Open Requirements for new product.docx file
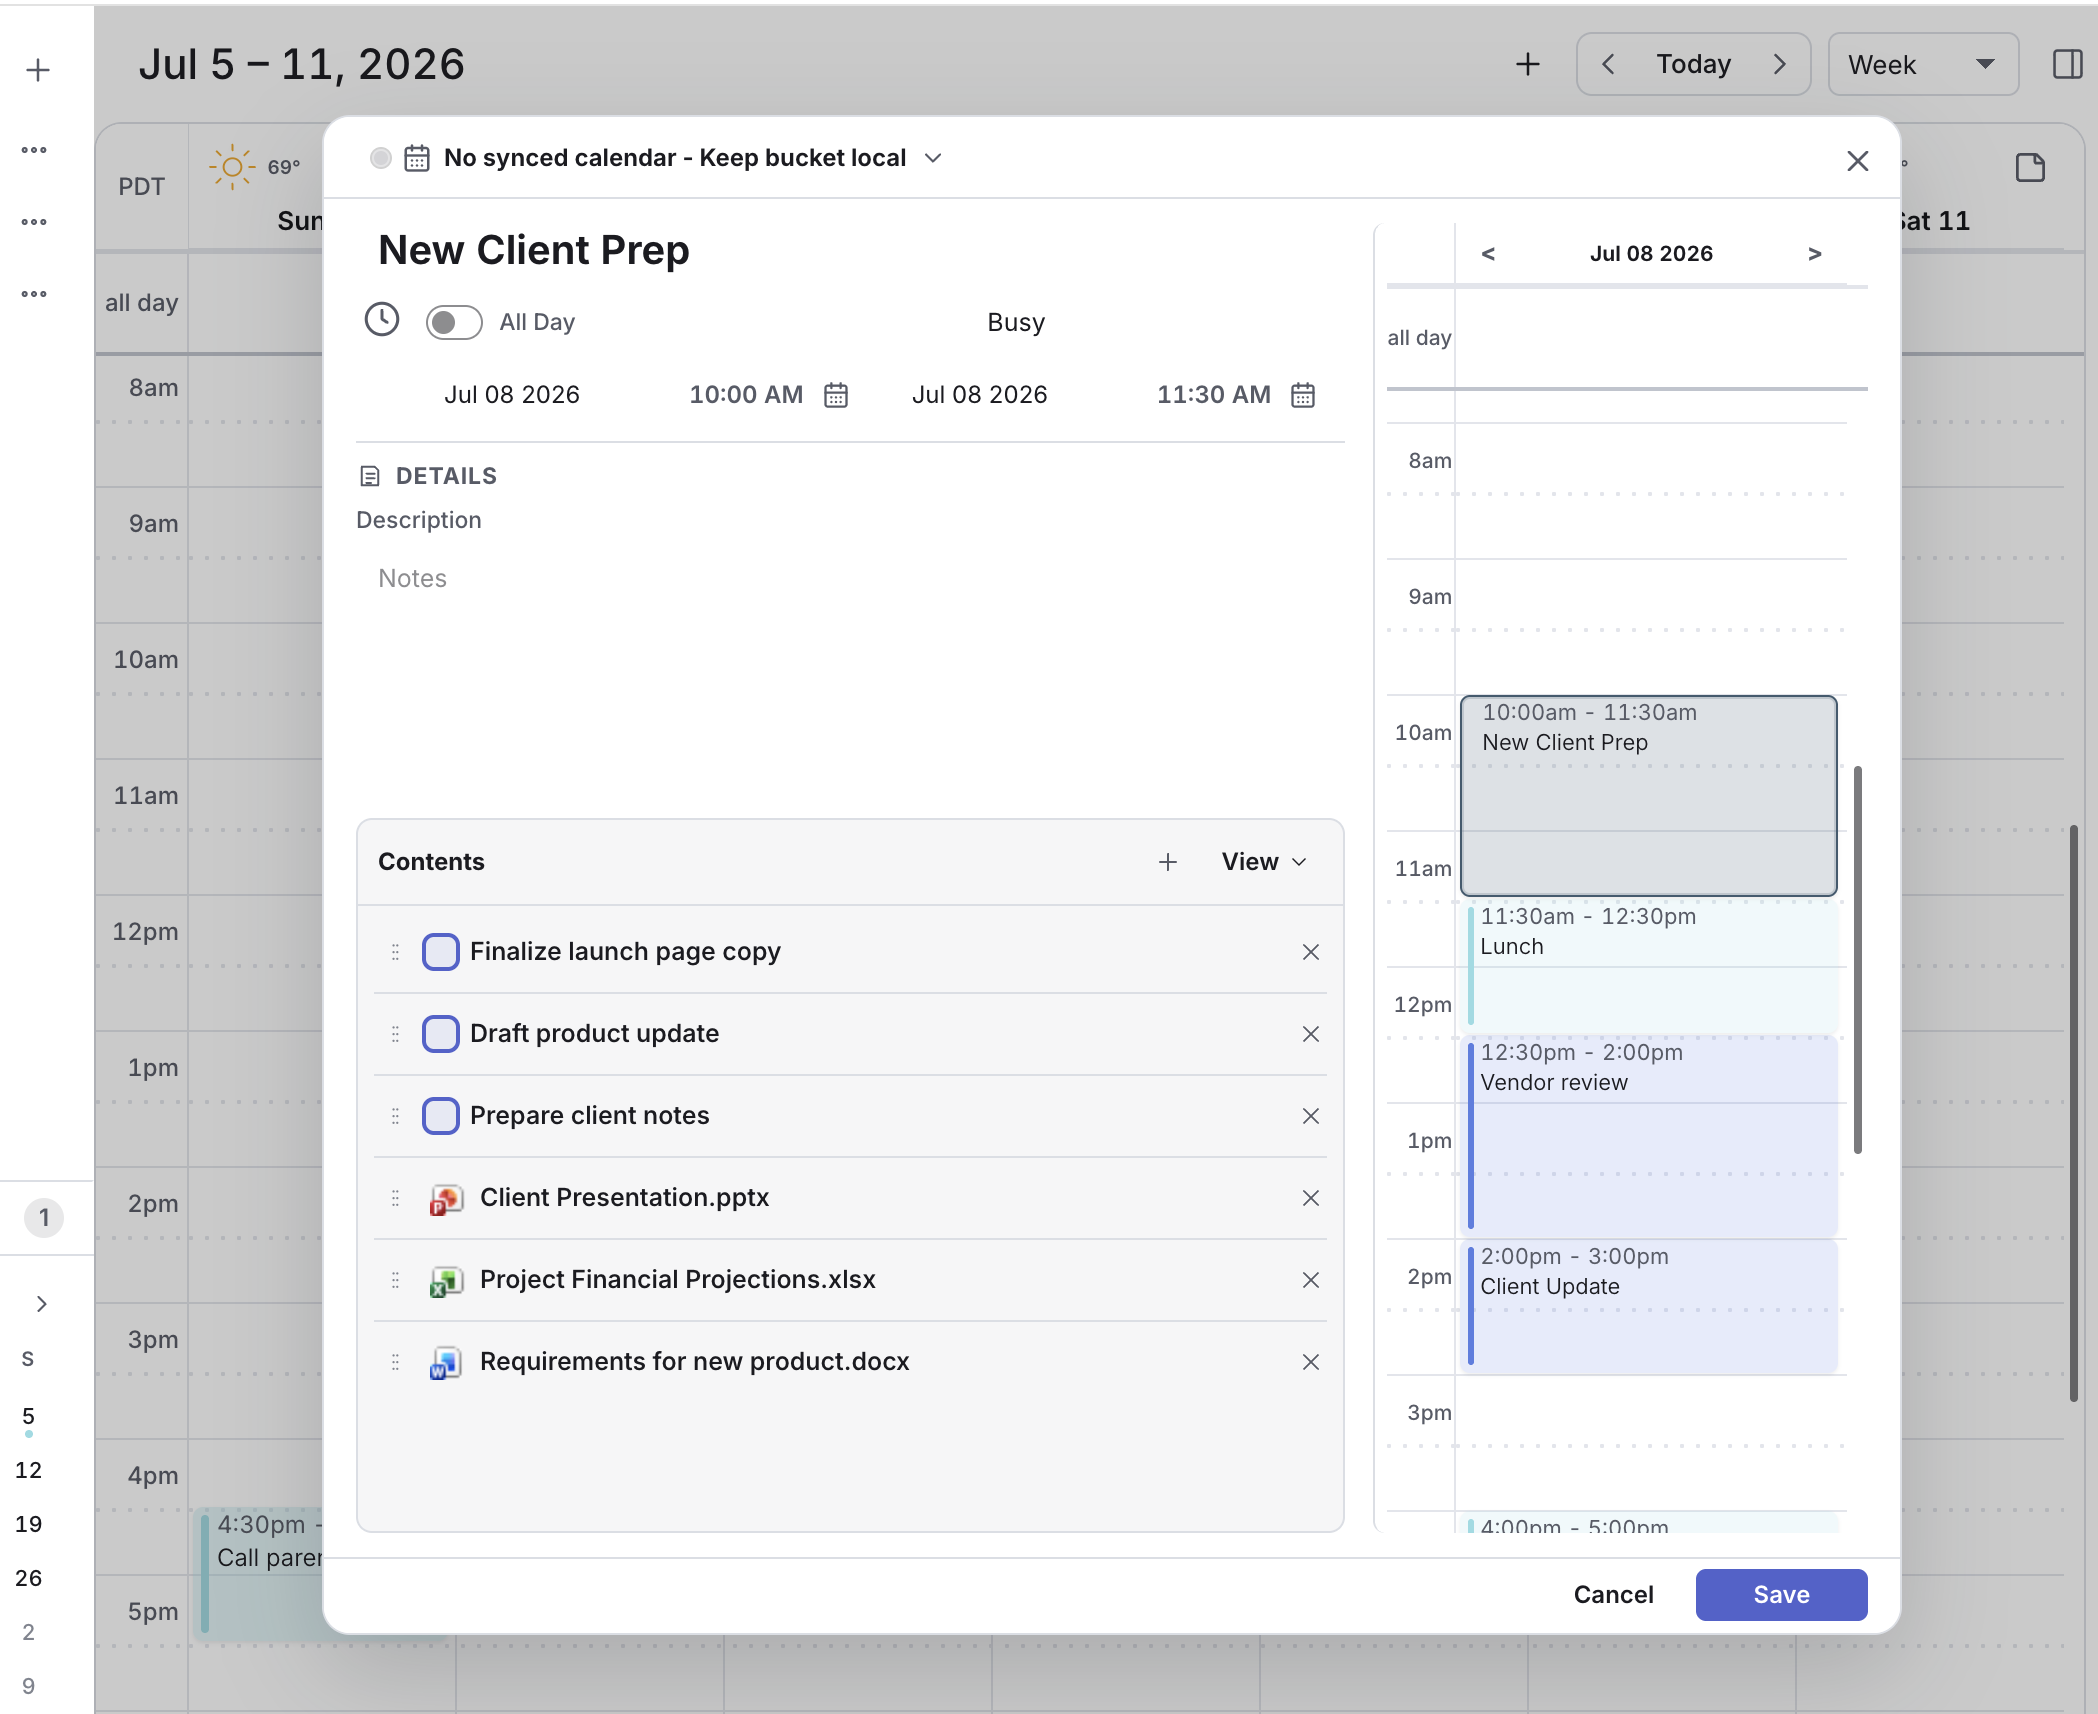This screenshot has width=2098, height=1714. coord(694,1362)
